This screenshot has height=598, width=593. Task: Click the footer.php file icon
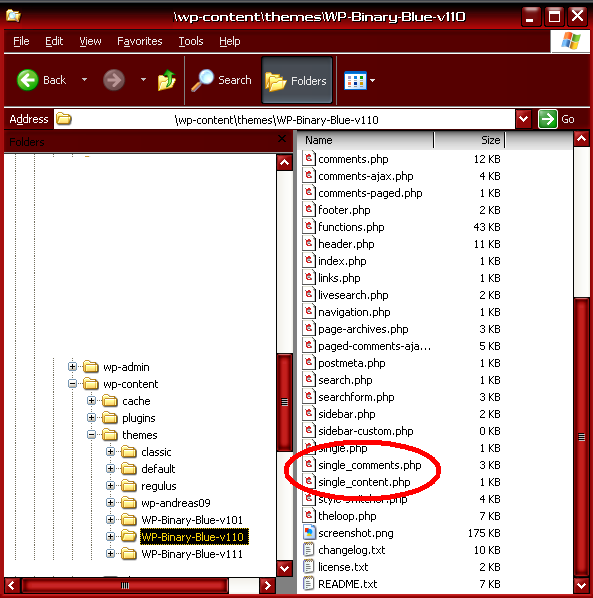coord(309,209)
